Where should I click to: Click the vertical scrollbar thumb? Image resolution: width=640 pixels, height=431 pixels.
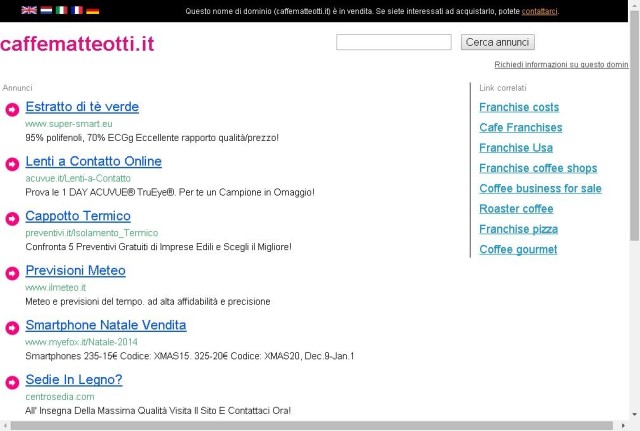pyautogui.click(x=634, y=127)
